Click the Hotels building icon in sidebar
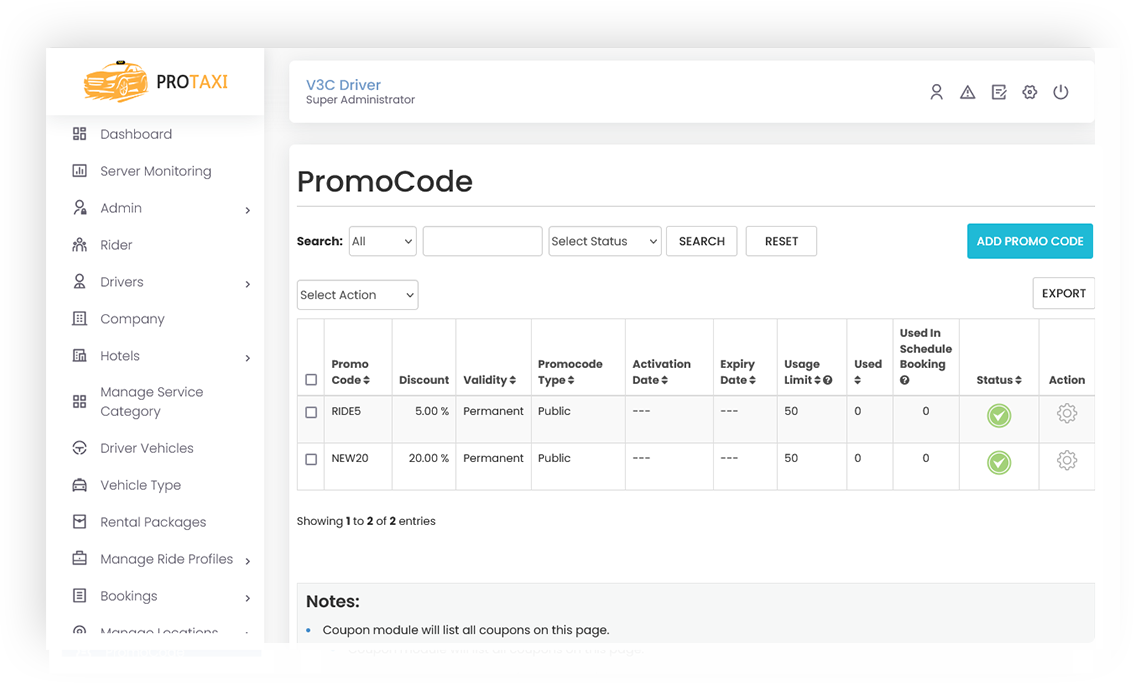Image resolution: width=1135 pixels, height=684 pixels. pyautogui.click(x=80, y=355)
